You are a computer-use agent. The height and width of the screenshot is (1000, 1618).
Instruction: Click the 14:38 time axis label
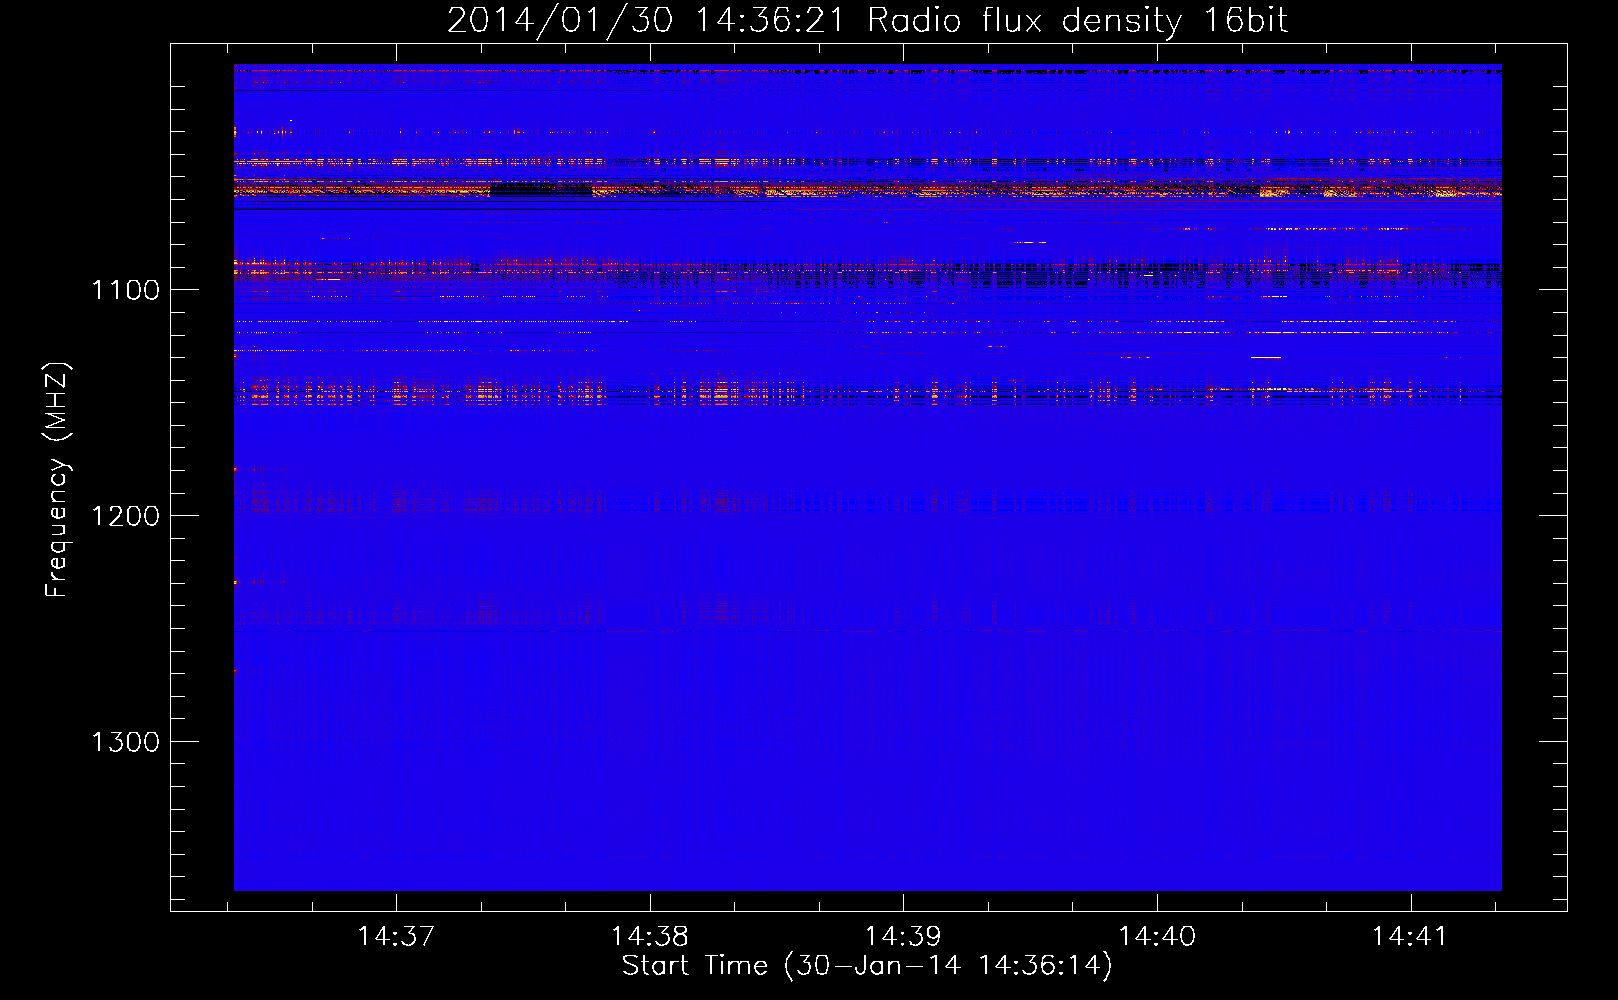pos(650,937)
